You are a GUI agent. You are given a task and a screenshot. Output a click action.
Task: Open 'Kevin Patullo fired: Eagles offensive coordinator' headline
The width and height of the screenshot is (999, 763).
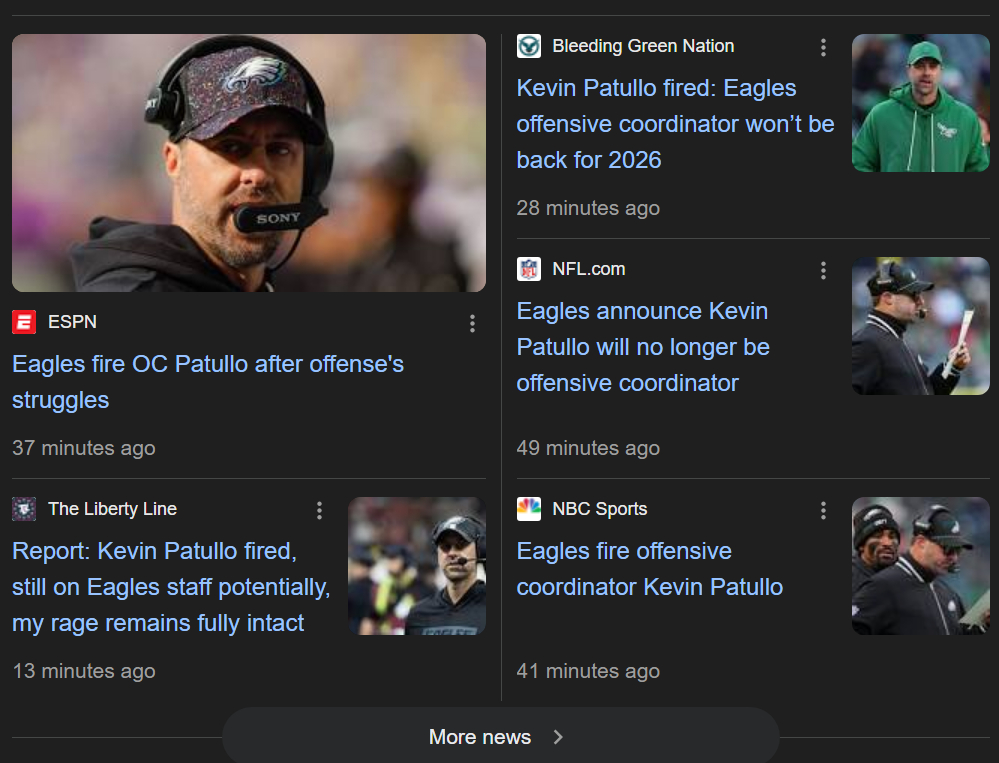click(675, 124)
